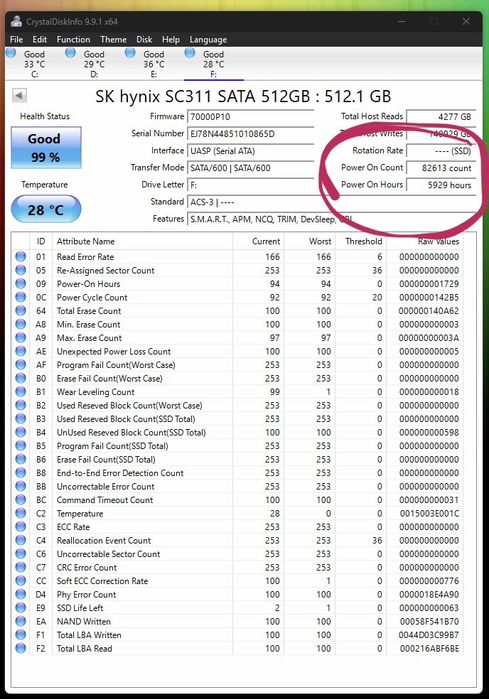Click the Standard ACS-3 field
This screenshot has height=699, width=489.
332,202
